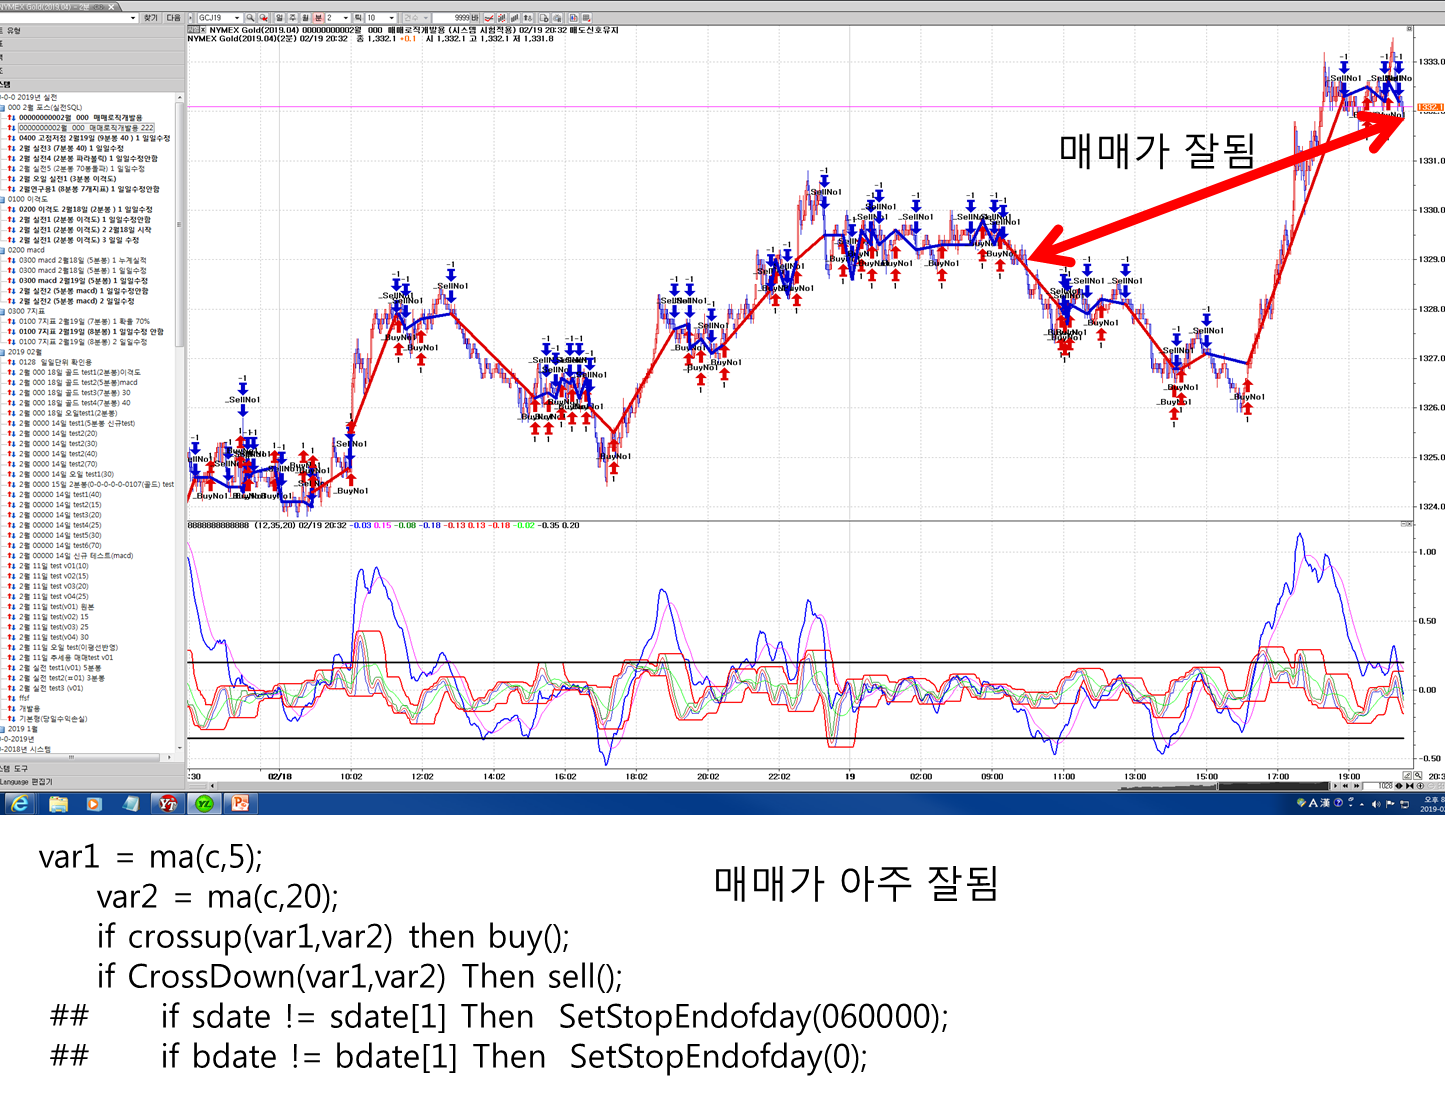This screenshot has height=1095, width=1450.
Task: Open the tick interval dropdown showing 10
Action: (x=392, y=18)
